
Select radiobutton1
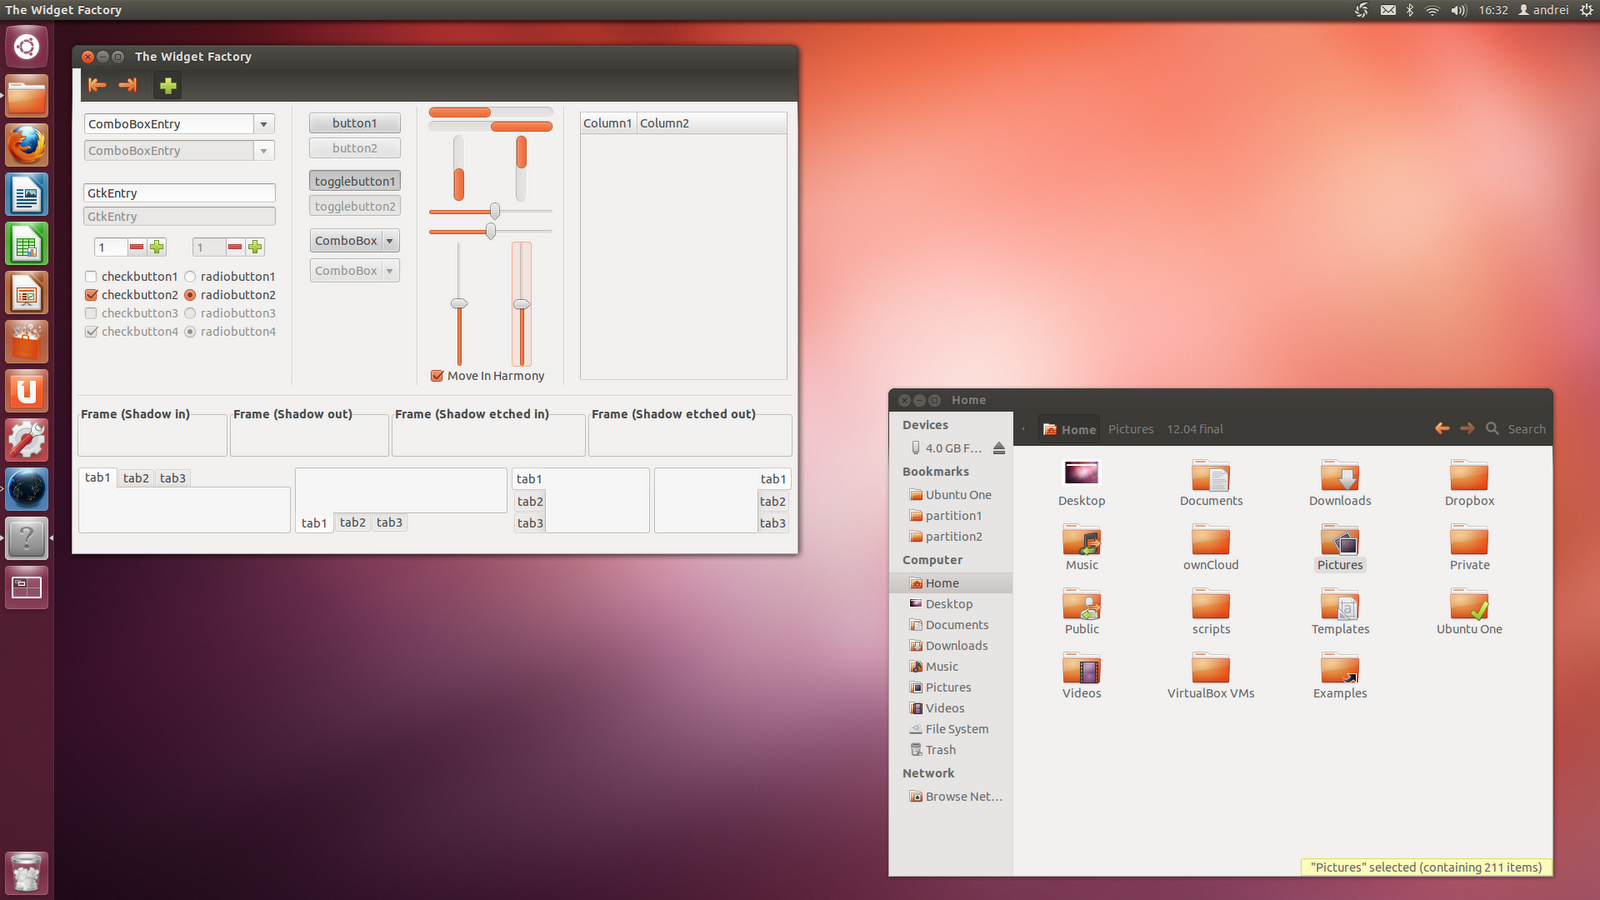pos(190,276)
